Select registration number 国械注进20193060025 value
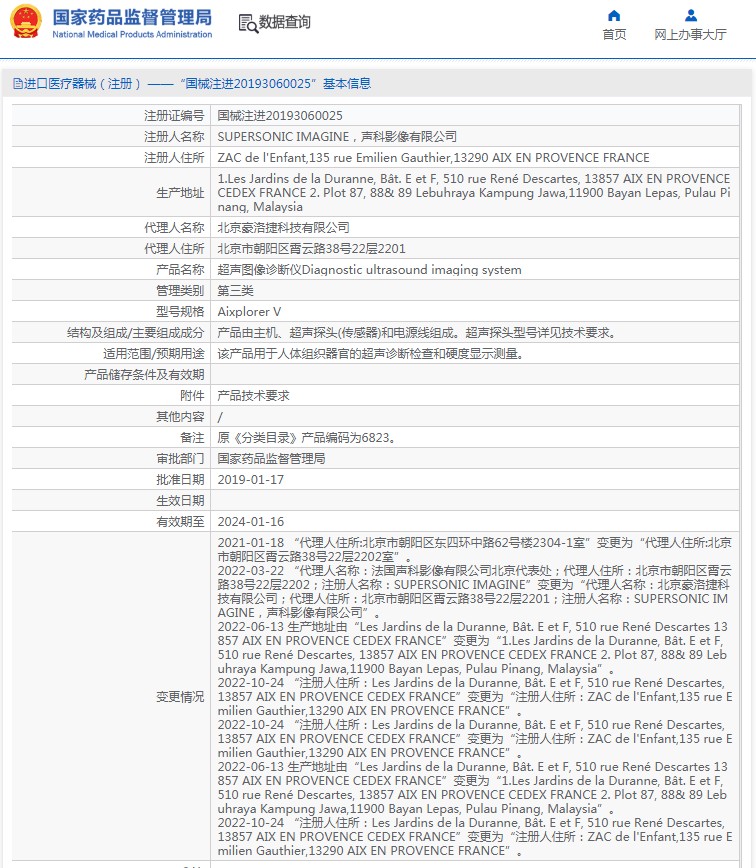This screenshot has height=868, width=756. pyautogui.click(x=280, y=116)
